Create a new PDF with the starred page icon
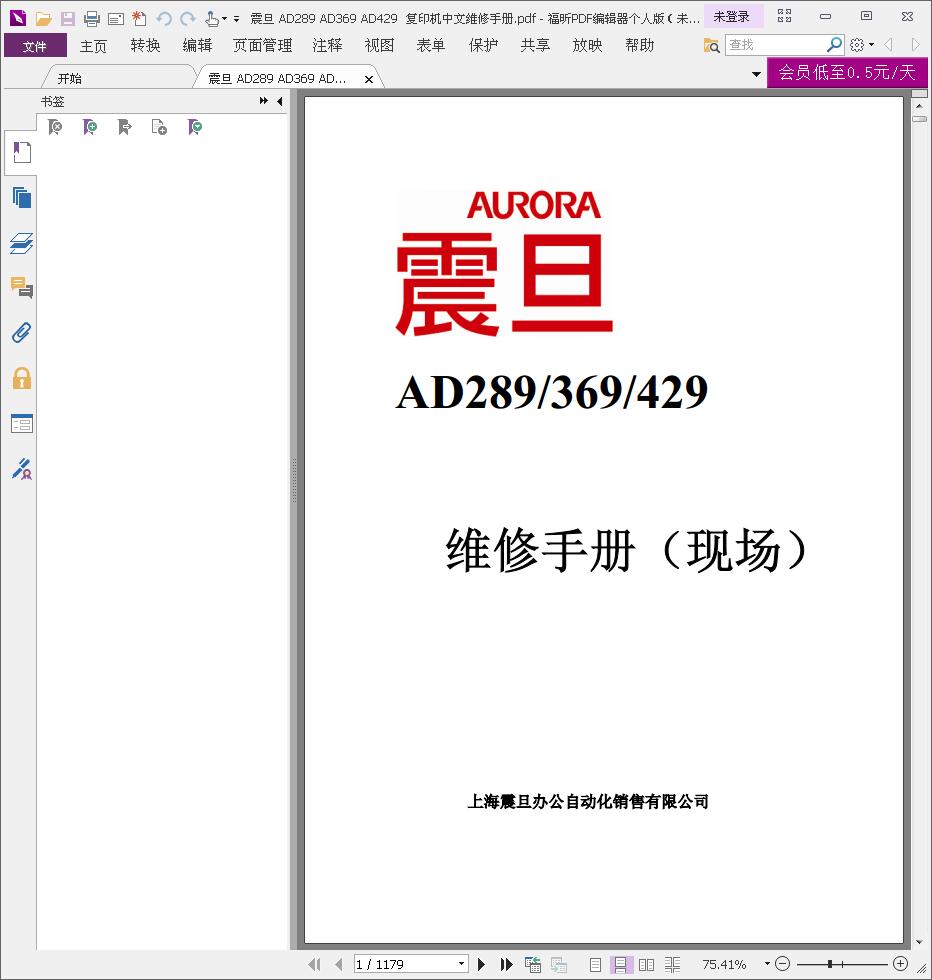932x980 pixels. (139, 19)
